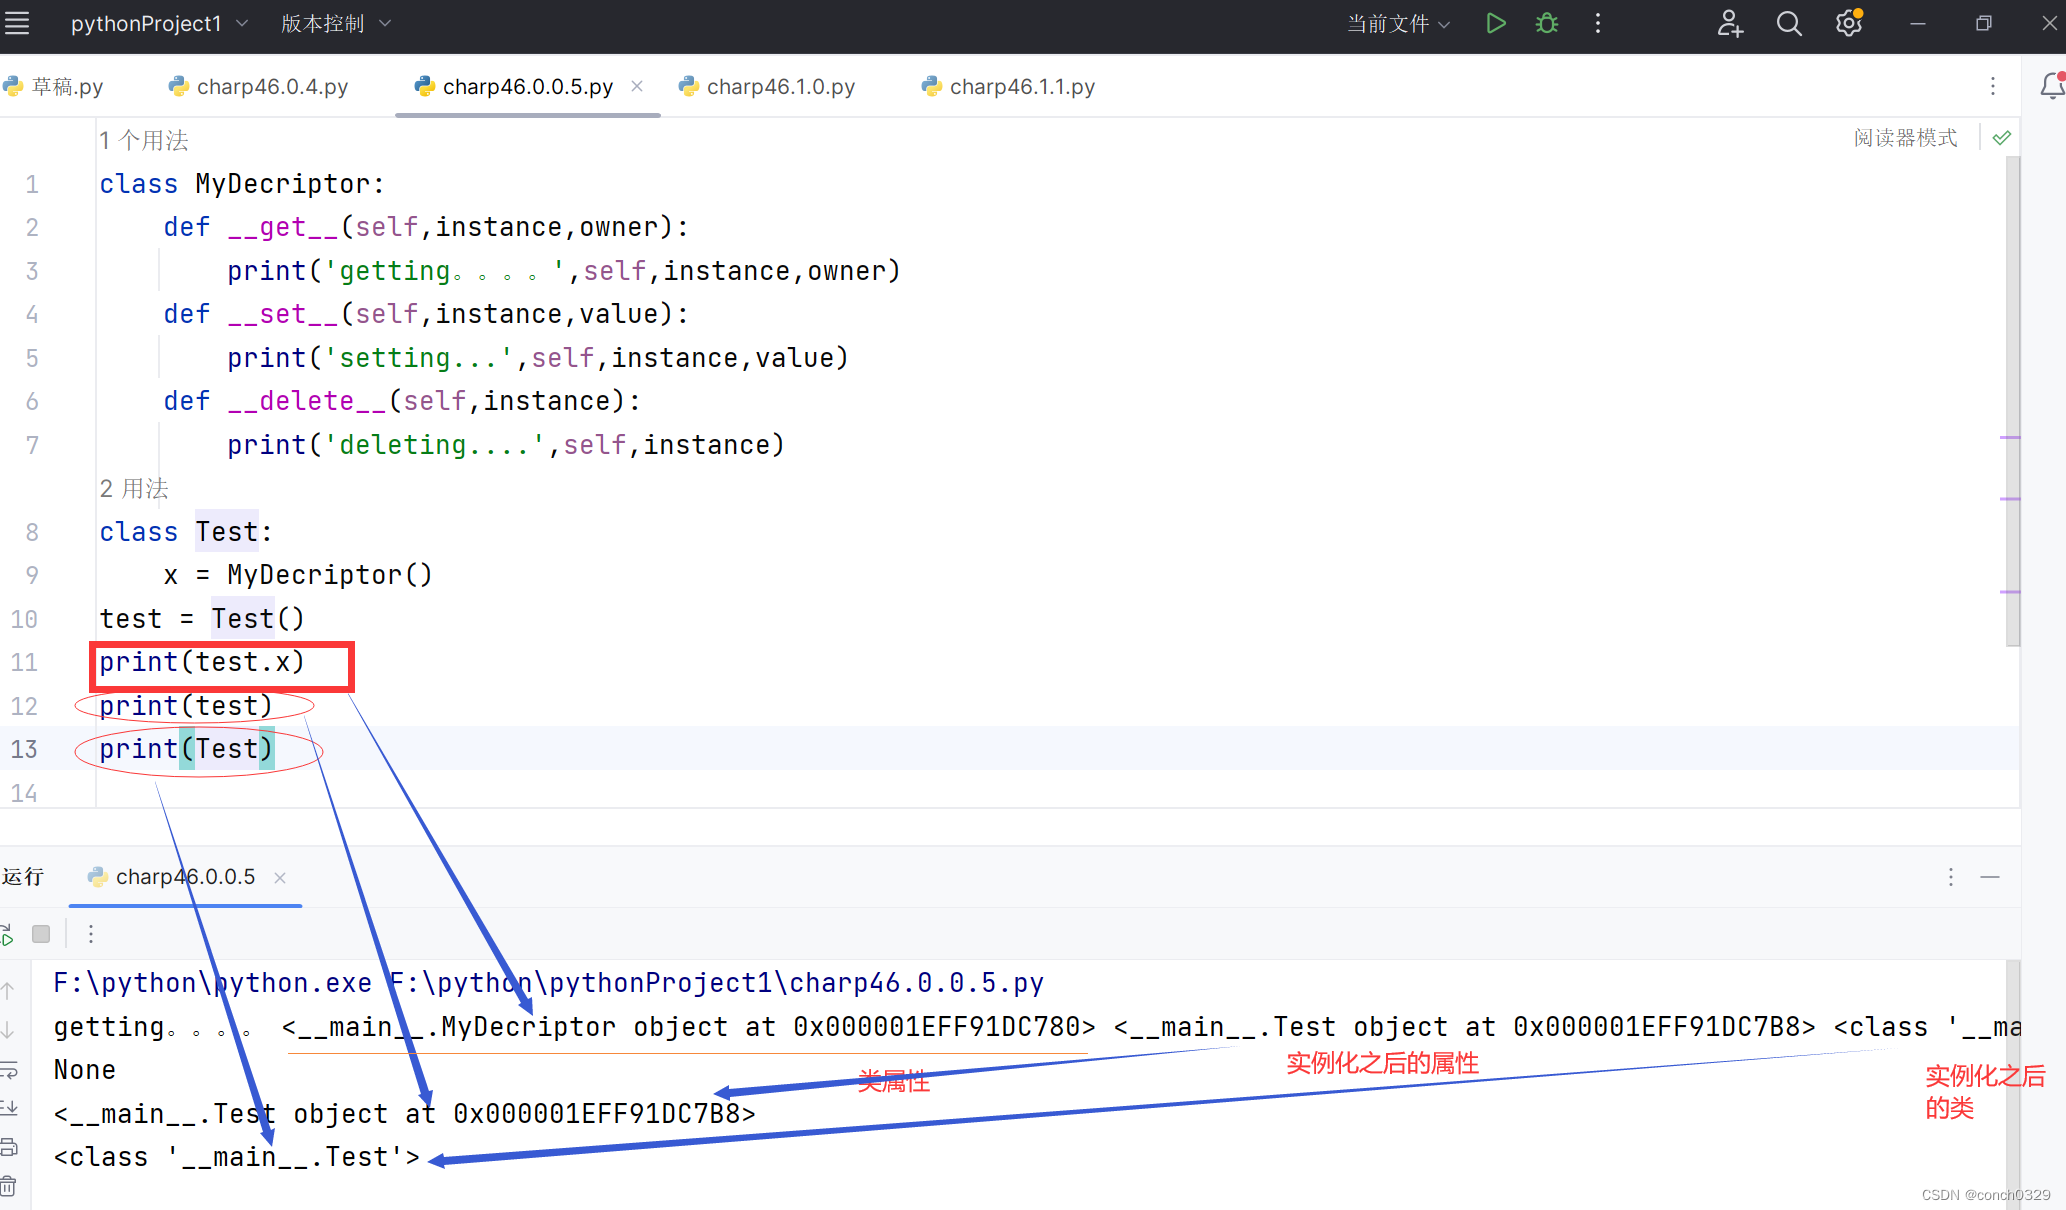The width and height of the screenshot is (2066, 1210).
Task: Close the charp46.0.0.5.py editor tab
Action: pos(637,87)
